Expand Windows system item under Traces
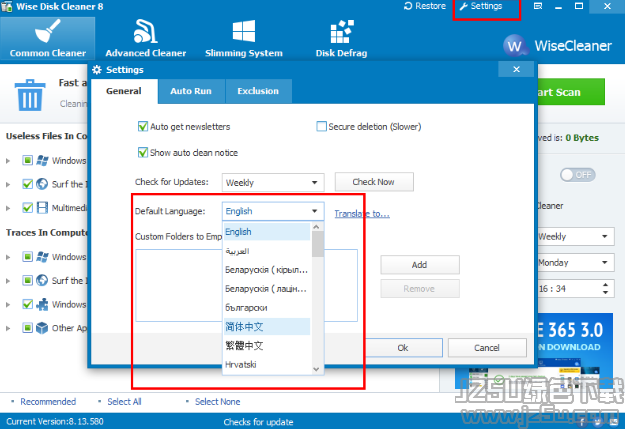 point(8,257)
